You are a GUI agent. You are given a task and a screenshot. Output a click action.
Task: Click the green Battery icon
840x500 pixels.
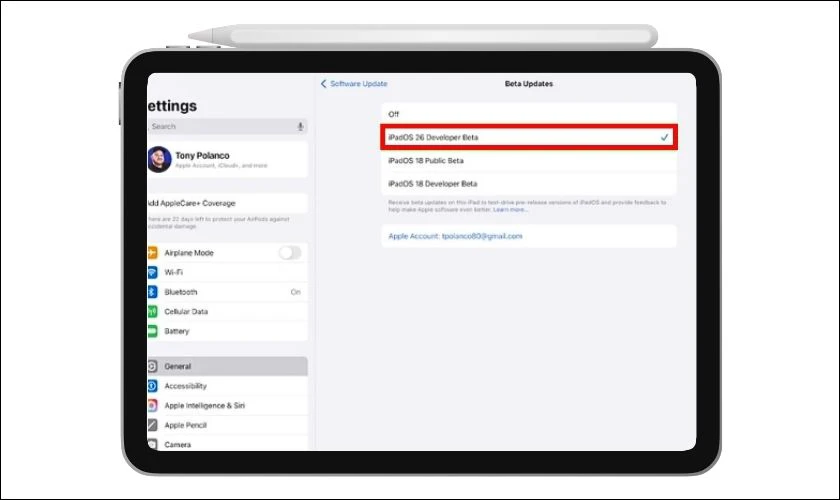[x=152, y=331]
